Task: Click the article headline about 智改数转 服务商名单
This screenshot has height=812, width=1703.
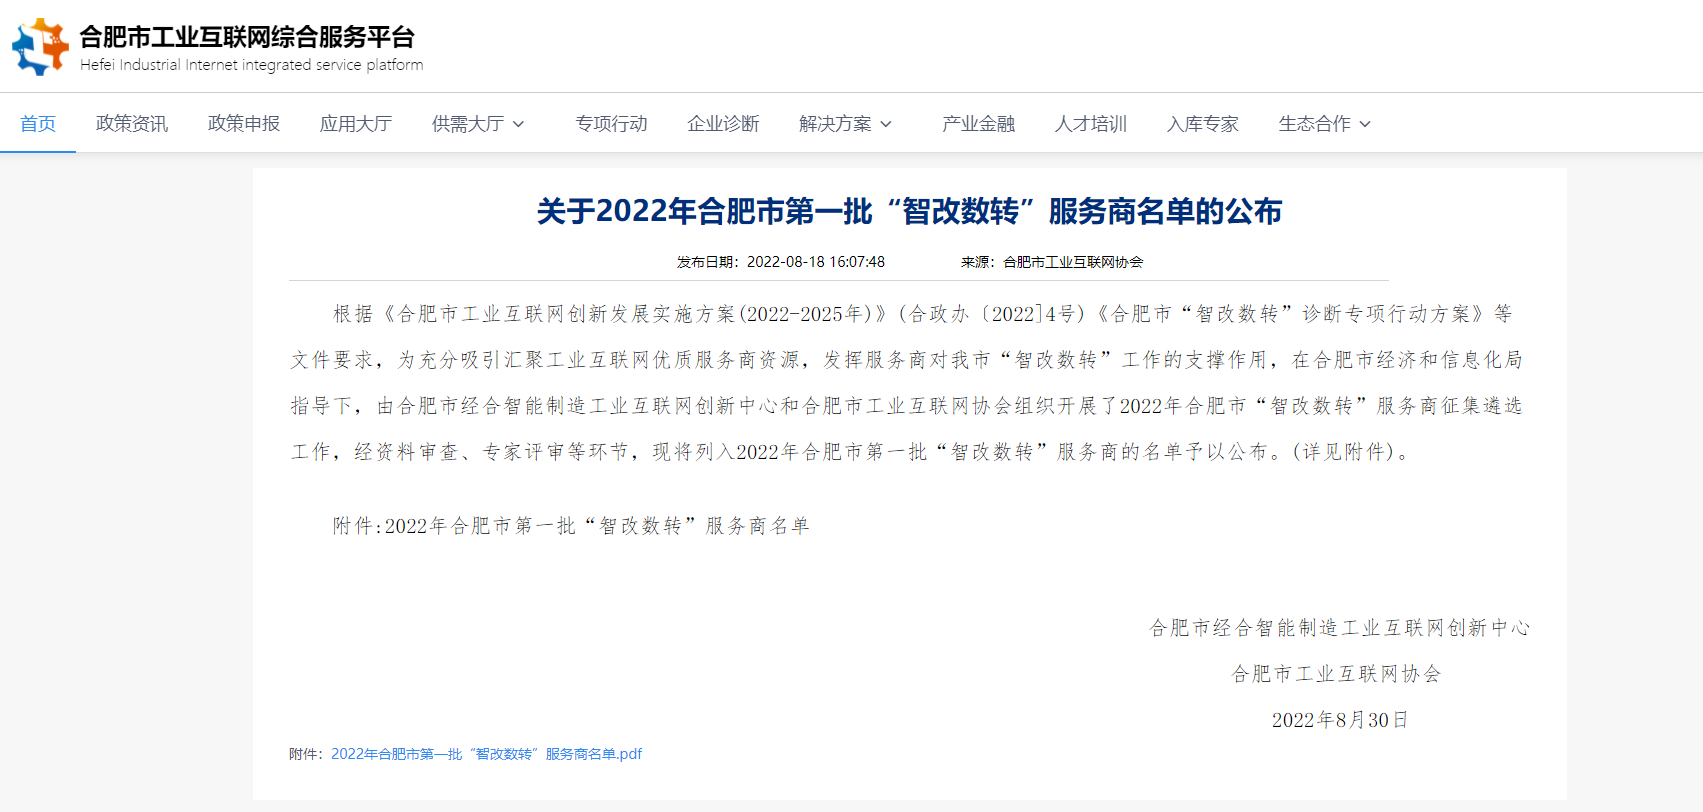Action: (909, 211)
